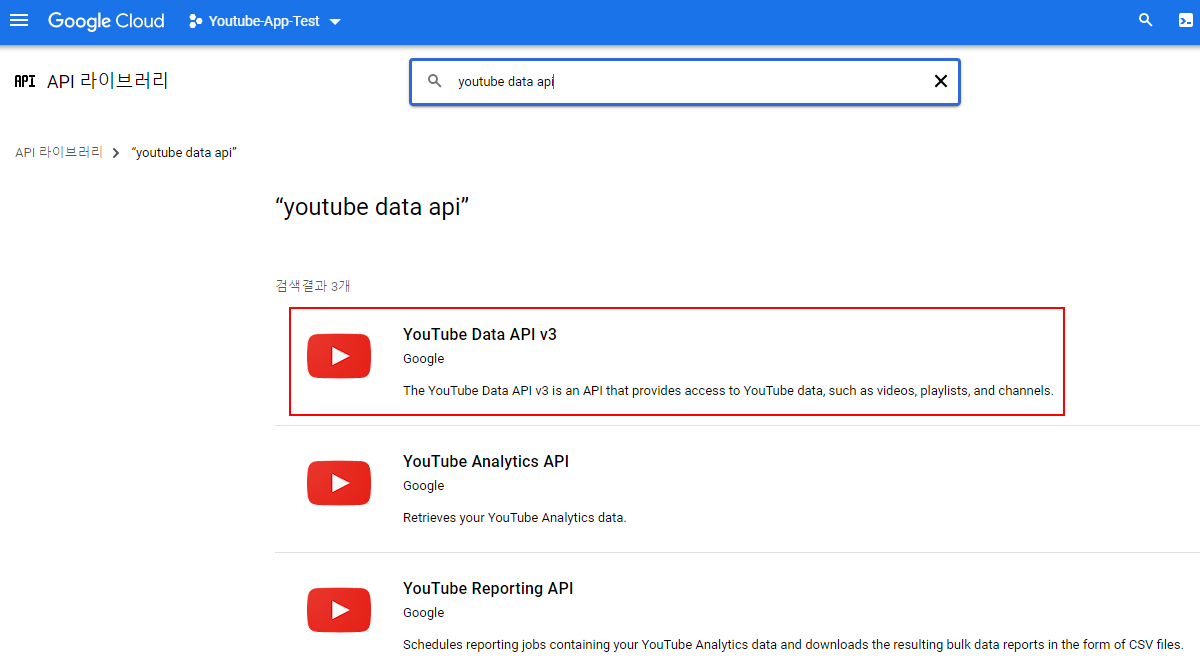Open the hamburger navigation menu
This screenshot has width=1200, height=668.
[19, 21]
